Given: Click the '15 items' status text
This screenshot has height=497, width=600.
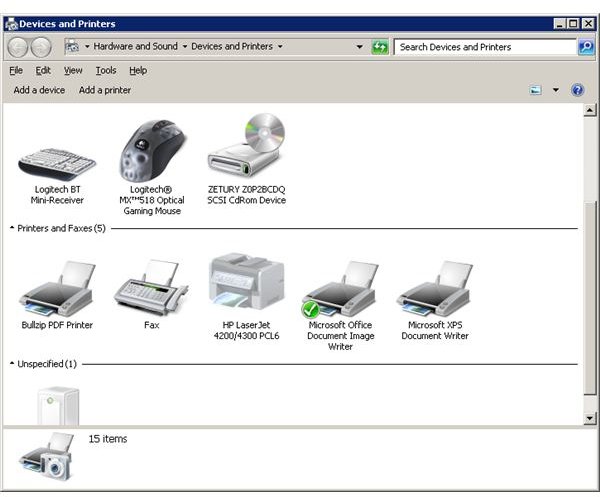Looking at the screenshot, I should (x=108, y=439).
